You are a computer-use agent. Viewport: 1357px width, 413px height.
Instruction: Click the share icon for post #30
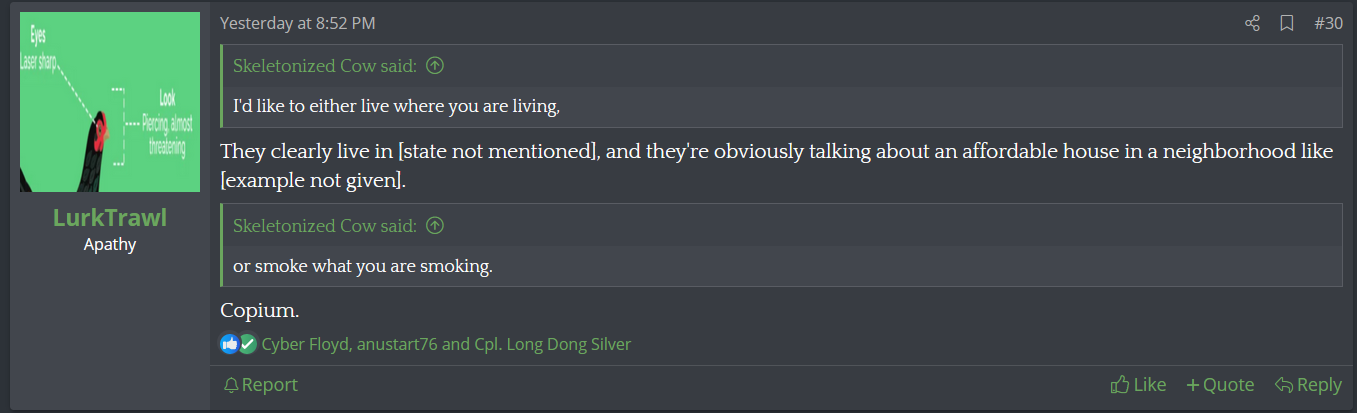click(1252, 23)
